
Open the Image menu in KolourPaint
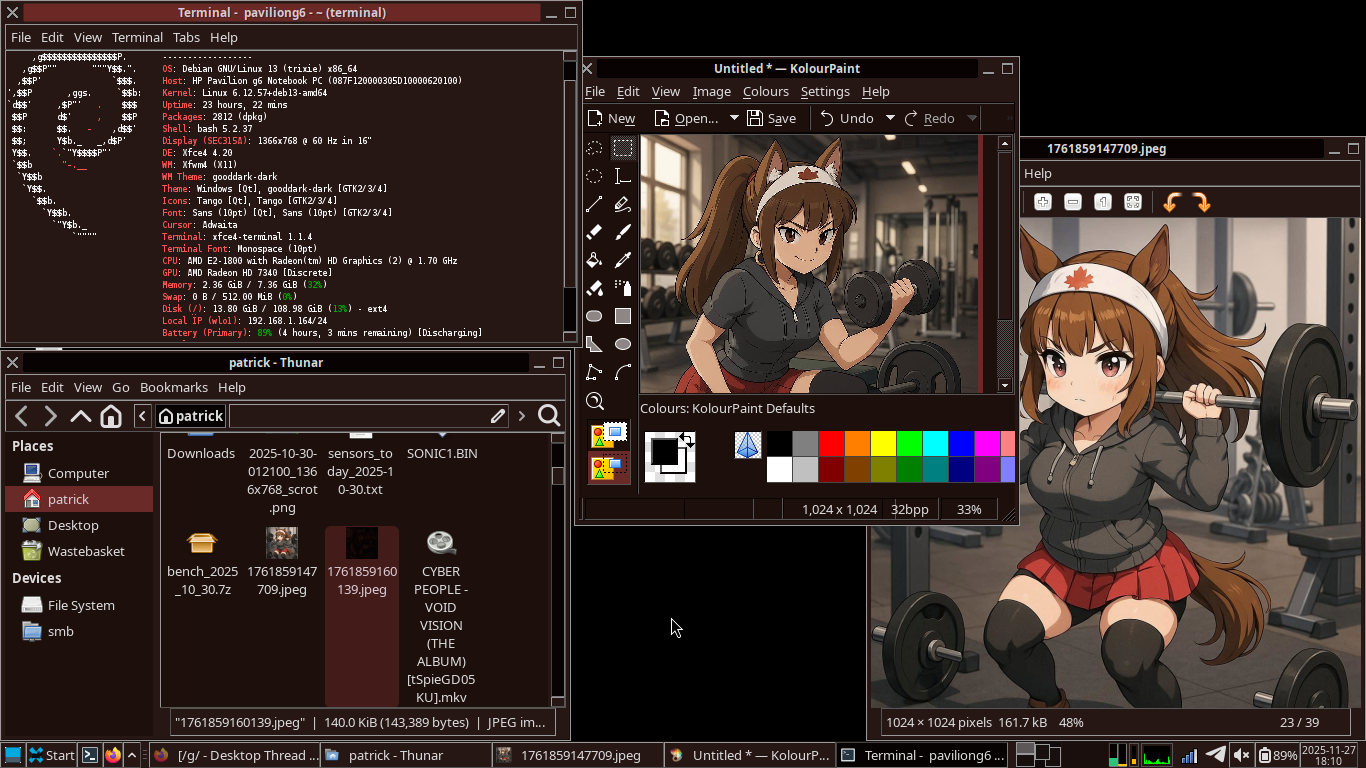pyautogui.click(x=712, y=91)
